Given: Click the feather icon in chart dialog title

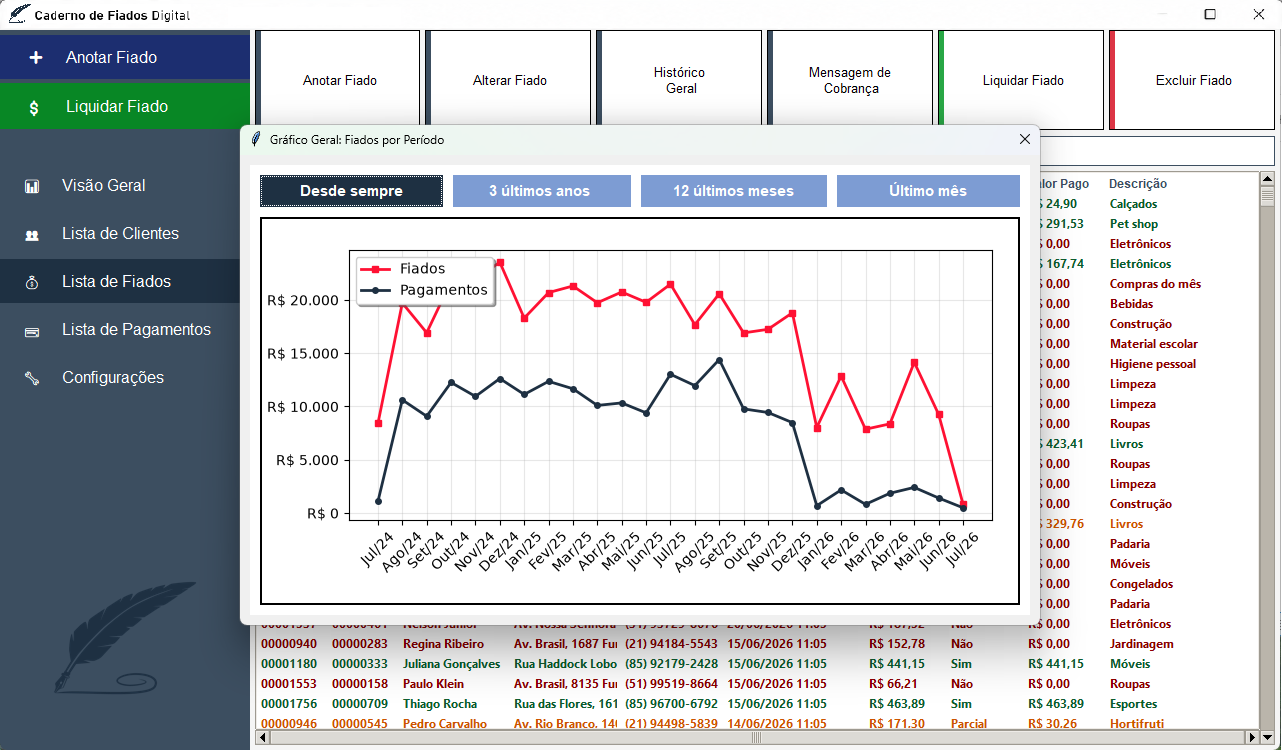Looking at the screenshot, I should pyautogui.click(x=256, y=140).
